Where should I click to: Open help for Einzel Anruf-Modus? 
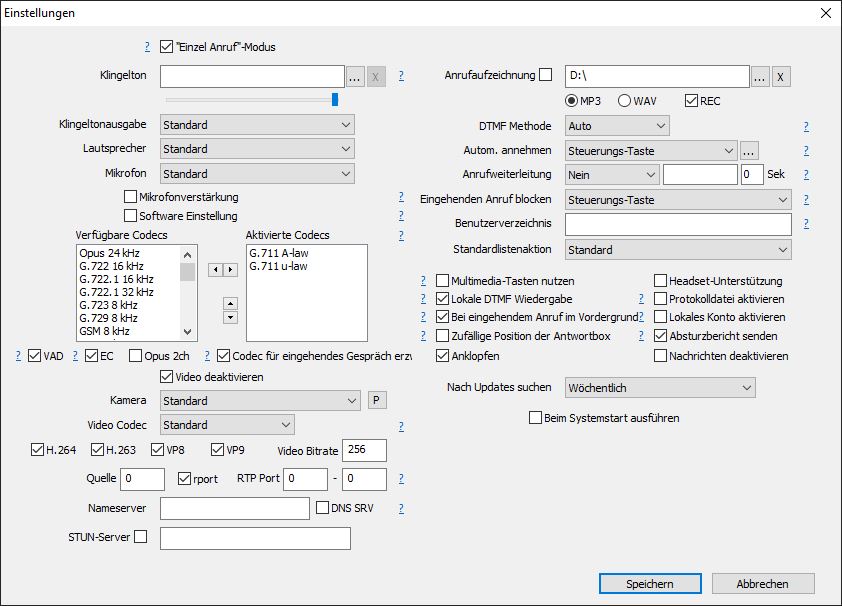coord(147,47)
